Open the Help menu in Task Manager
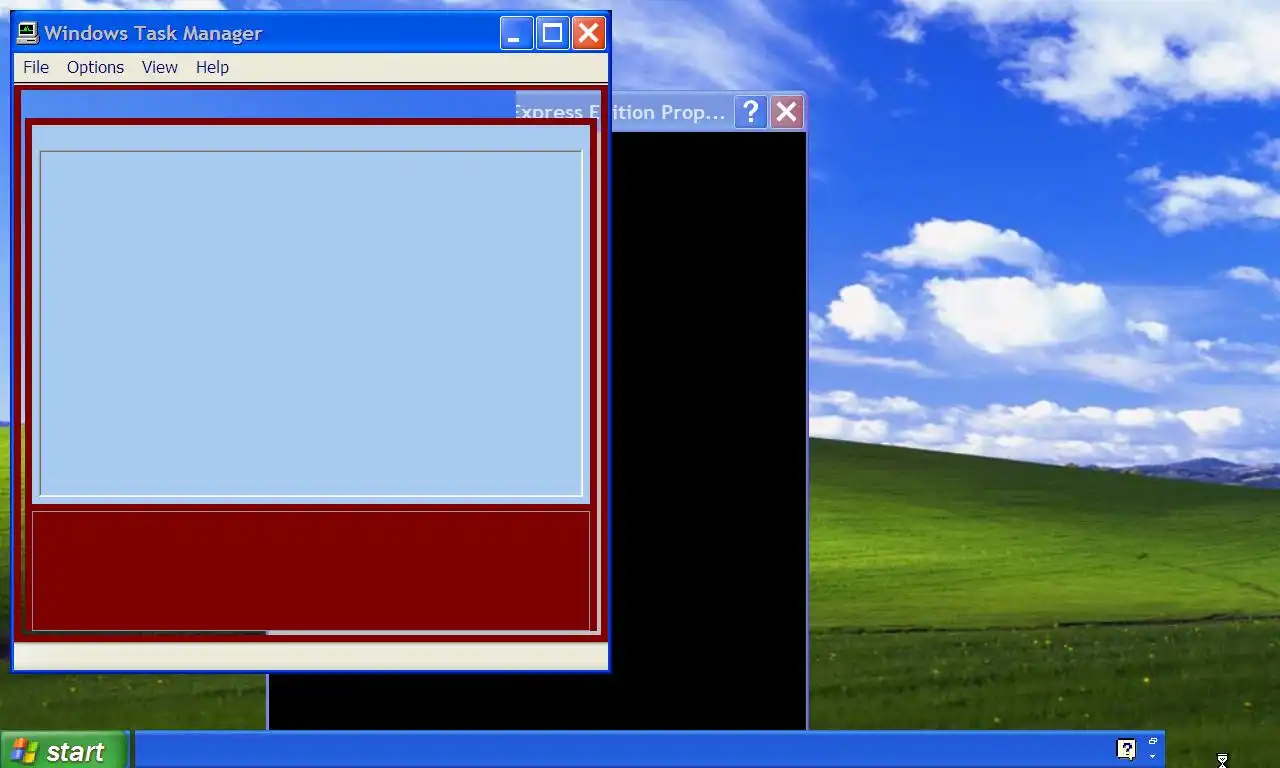The image size is (1280, 768). (x=212, y=67)
